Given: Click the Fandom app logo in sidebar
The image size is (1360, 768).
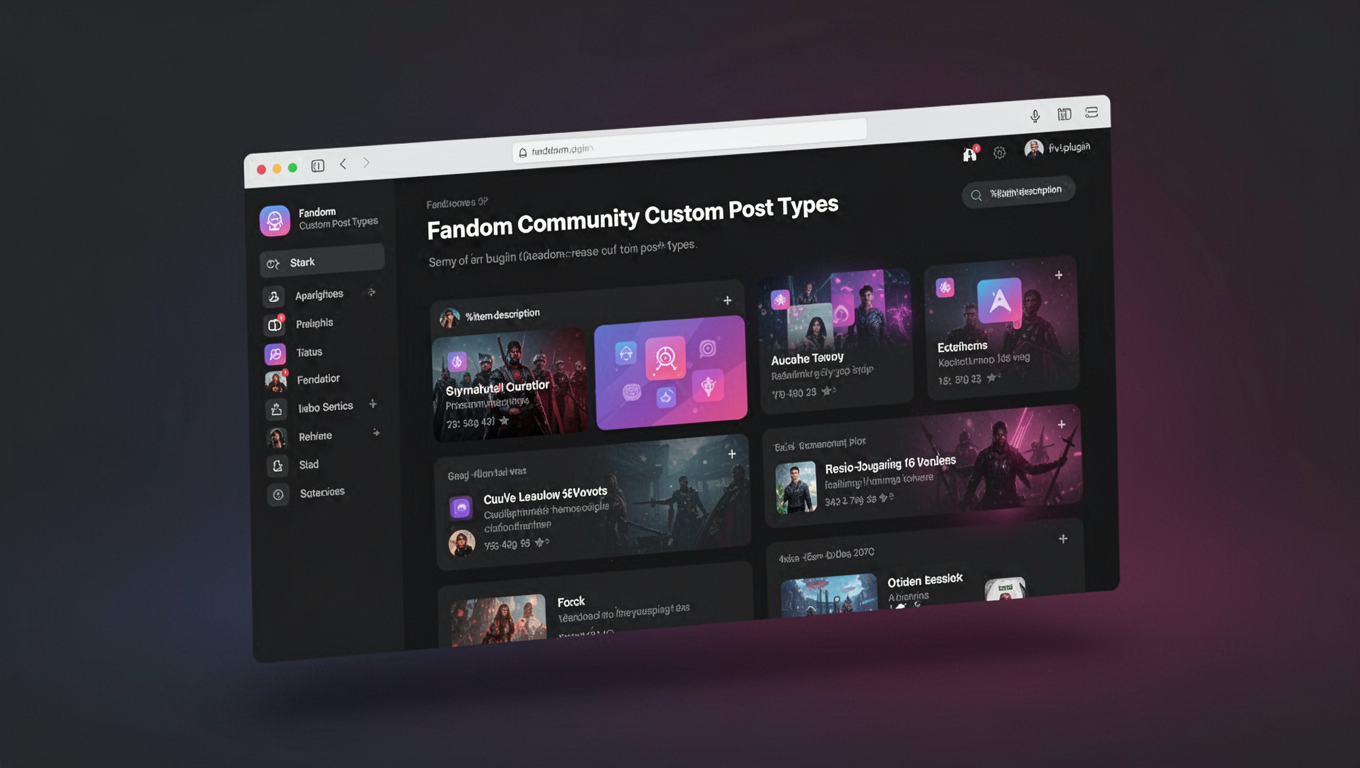Looking at the screenshot, I should [x=275, y=220].
